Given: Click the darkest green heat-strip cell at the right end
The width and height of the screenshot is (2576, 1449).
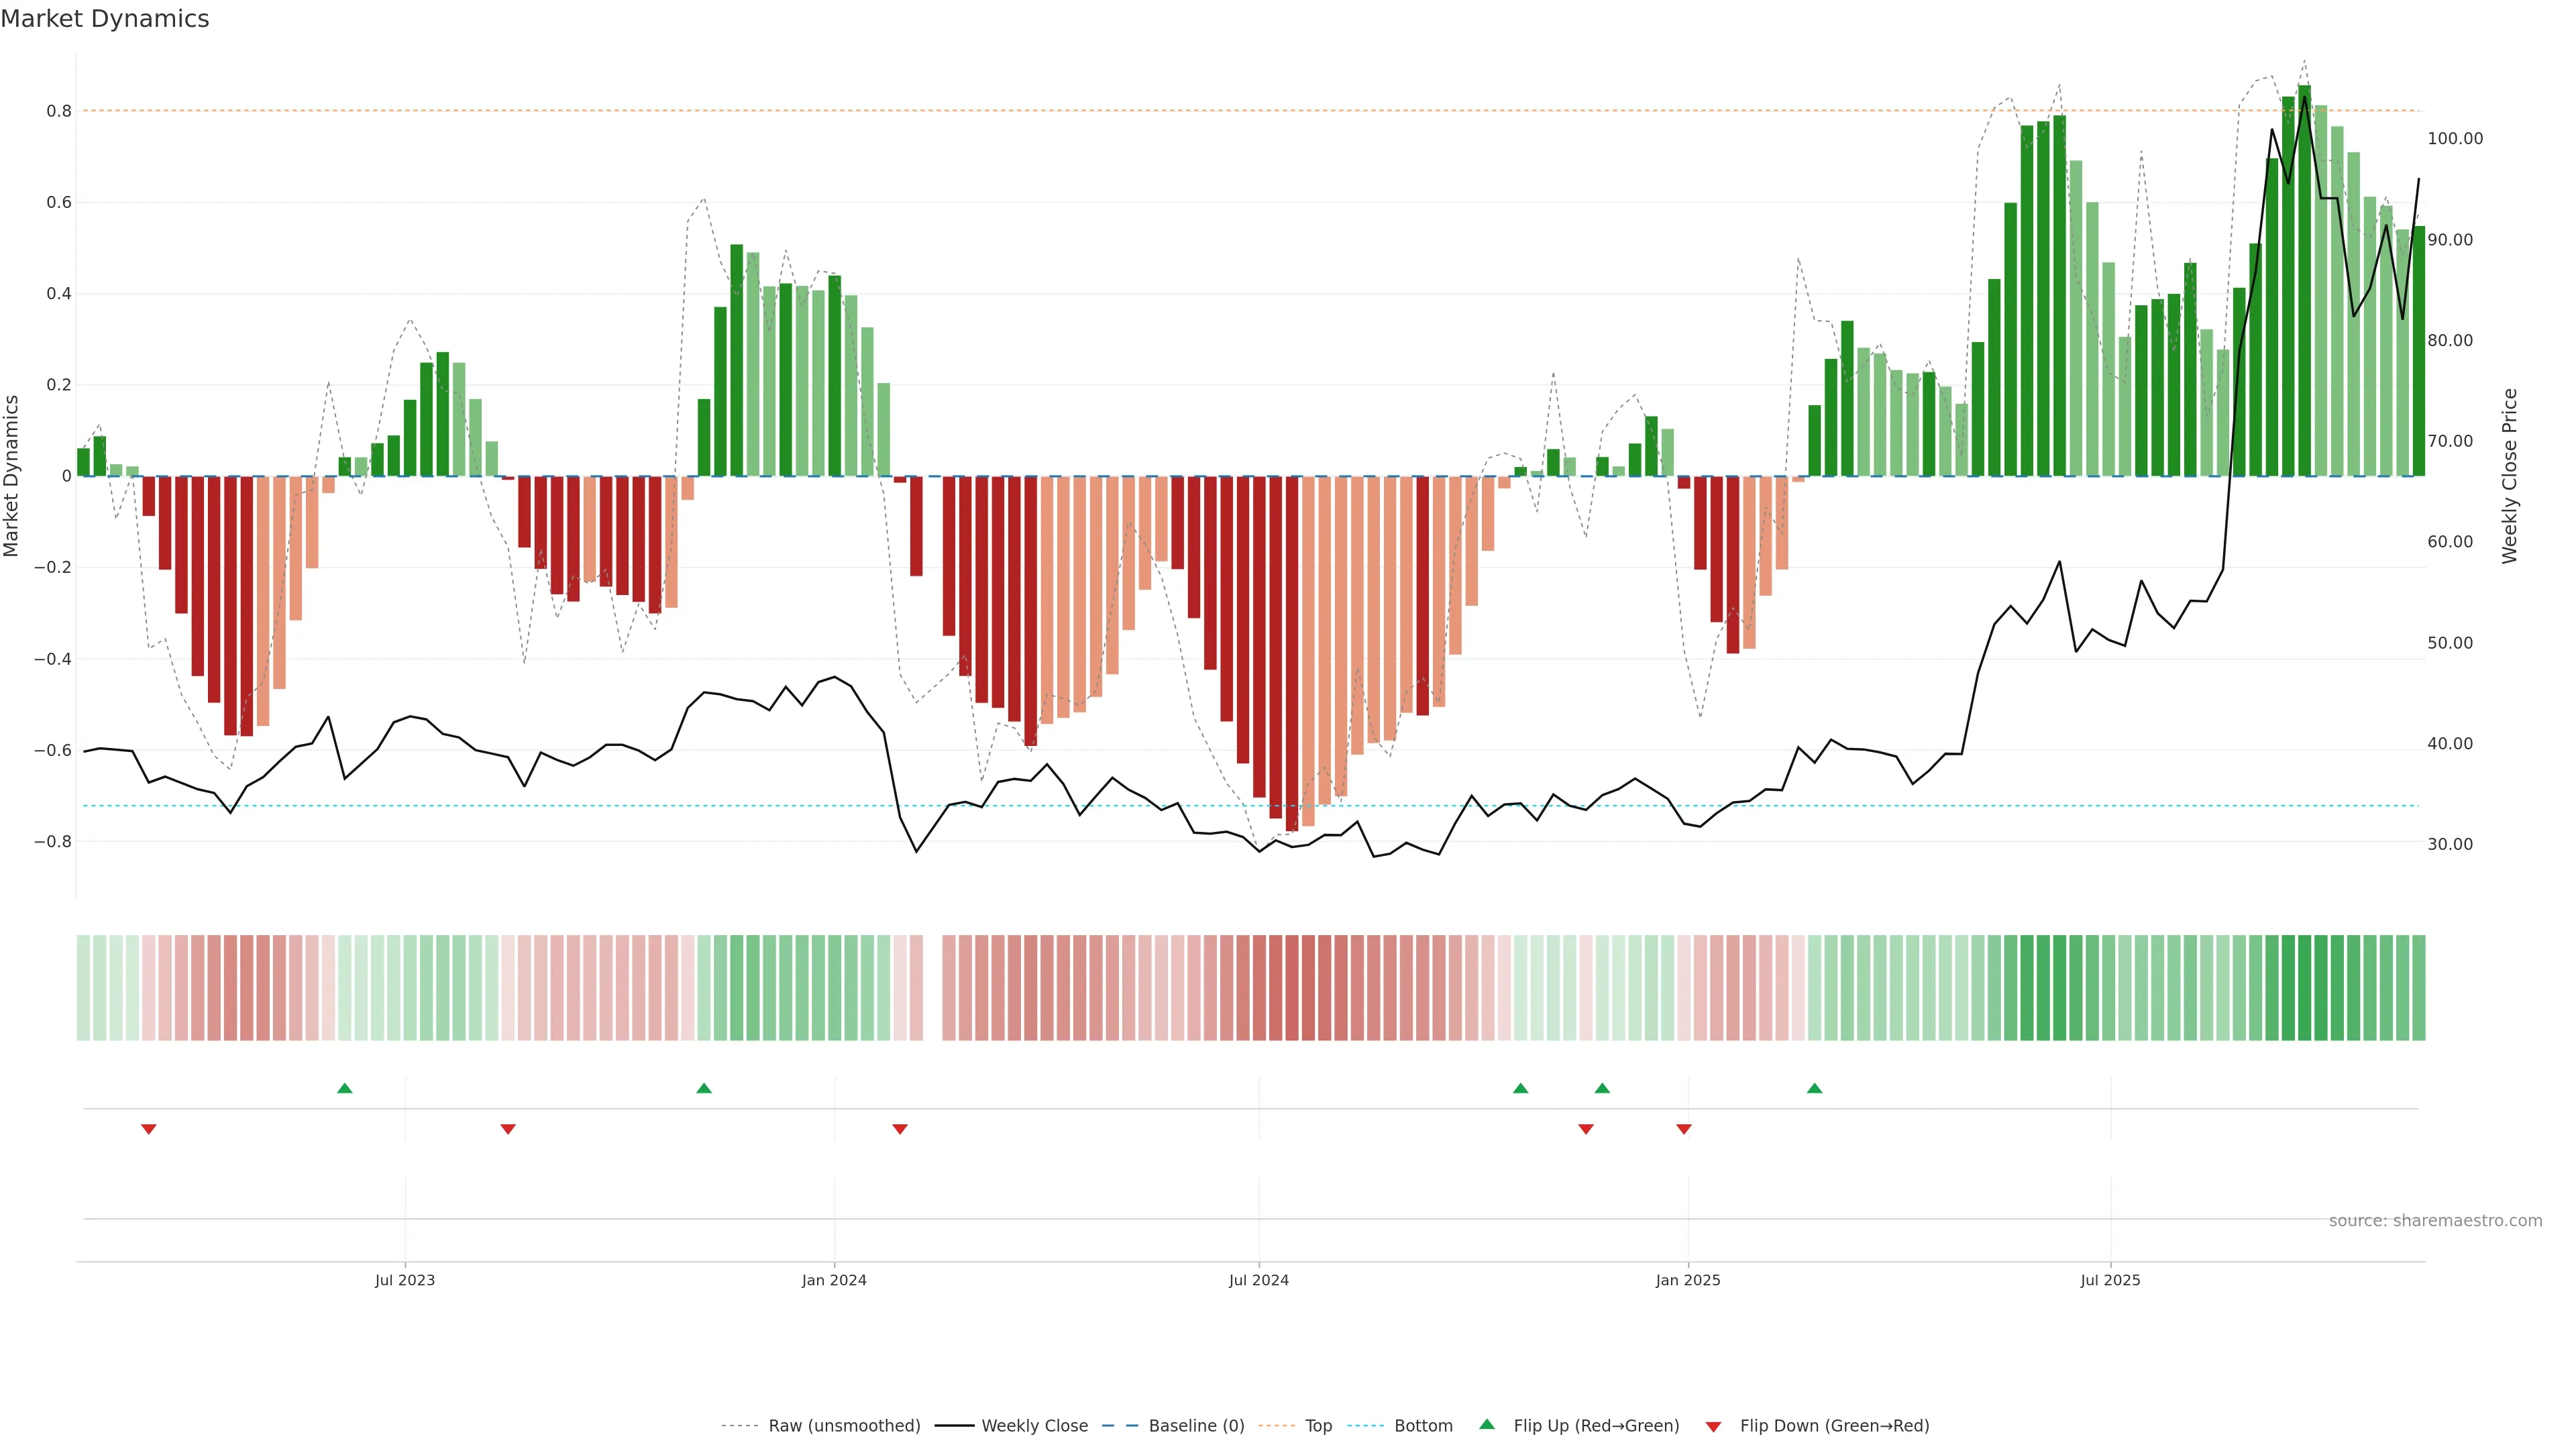Looking at the screenshot, I should coord(2305,987).
